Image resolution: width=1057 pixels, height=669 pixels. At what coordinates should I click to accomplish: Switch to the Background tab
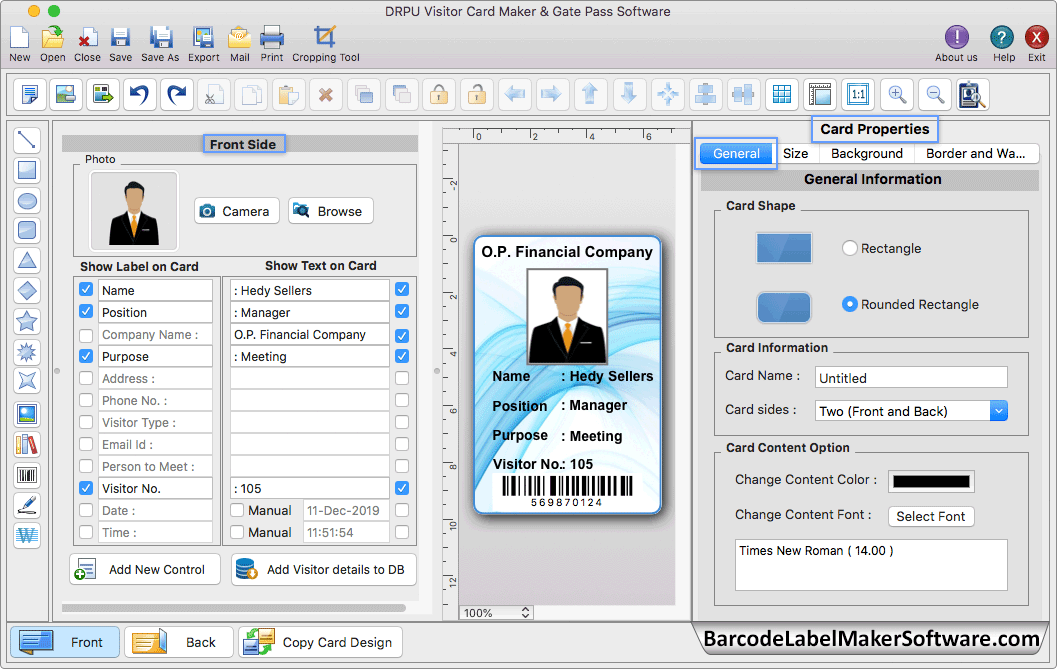[866, 153]
